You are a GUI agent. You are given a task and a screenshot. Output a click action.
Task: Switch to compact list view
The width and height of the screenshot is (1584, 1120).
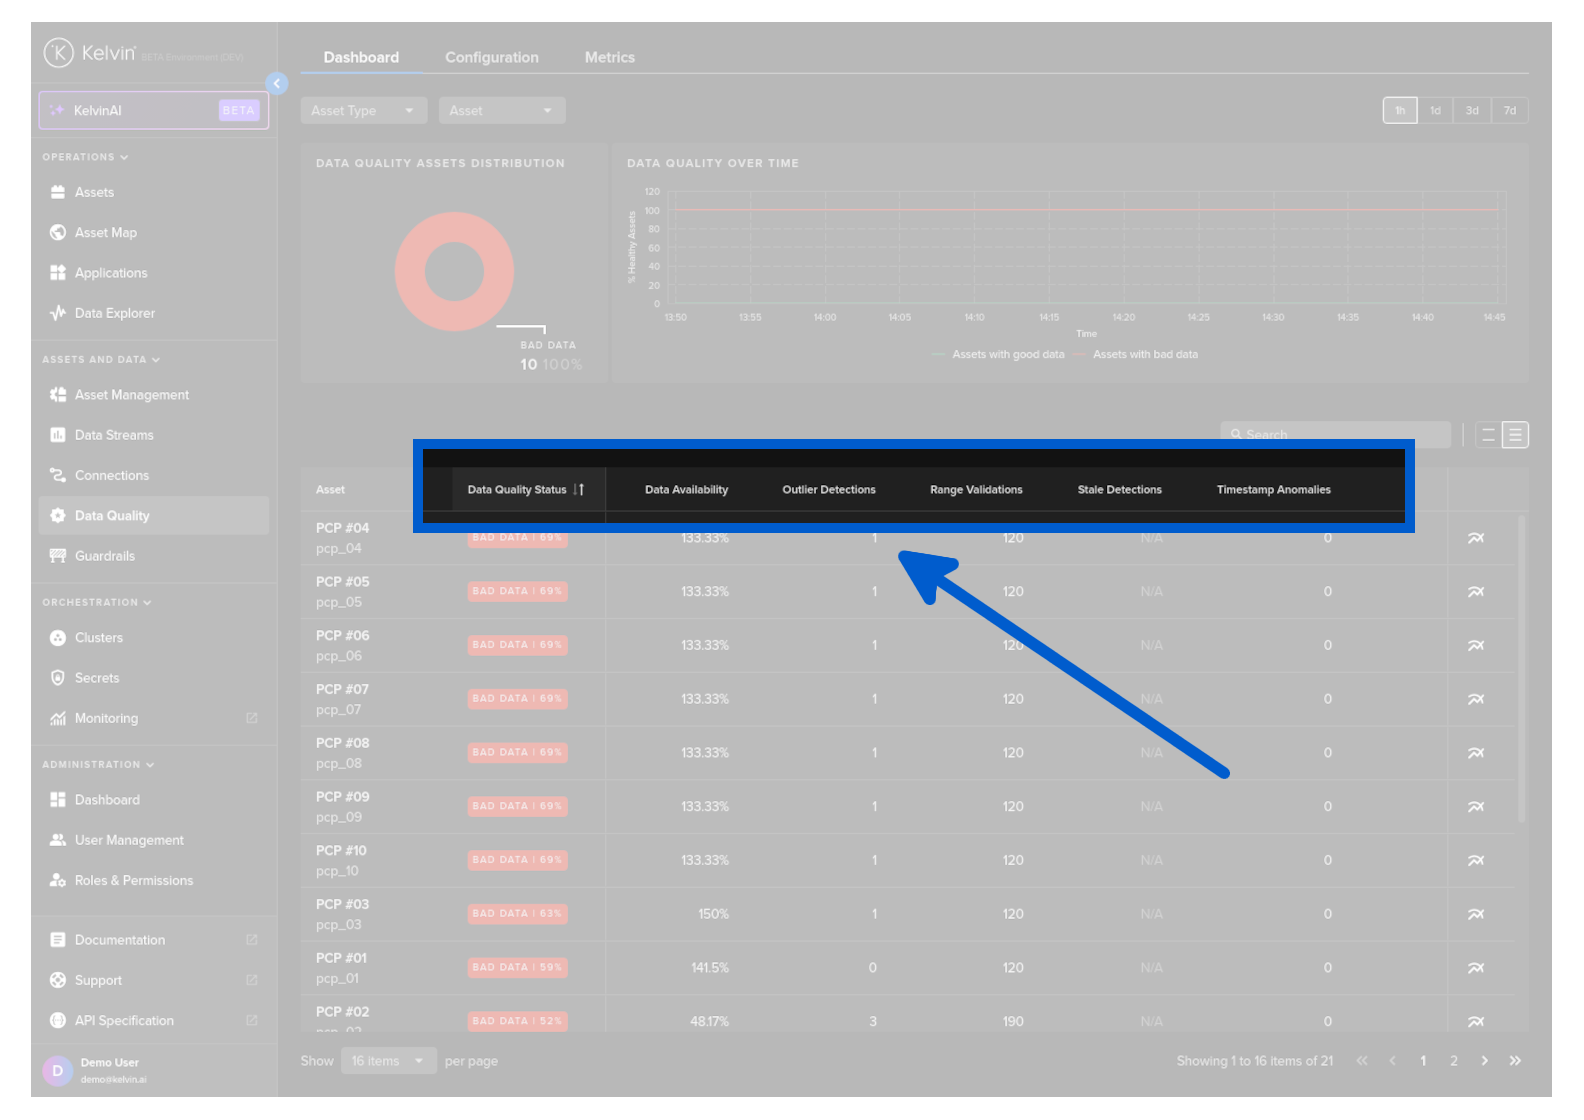(1488, 435)
